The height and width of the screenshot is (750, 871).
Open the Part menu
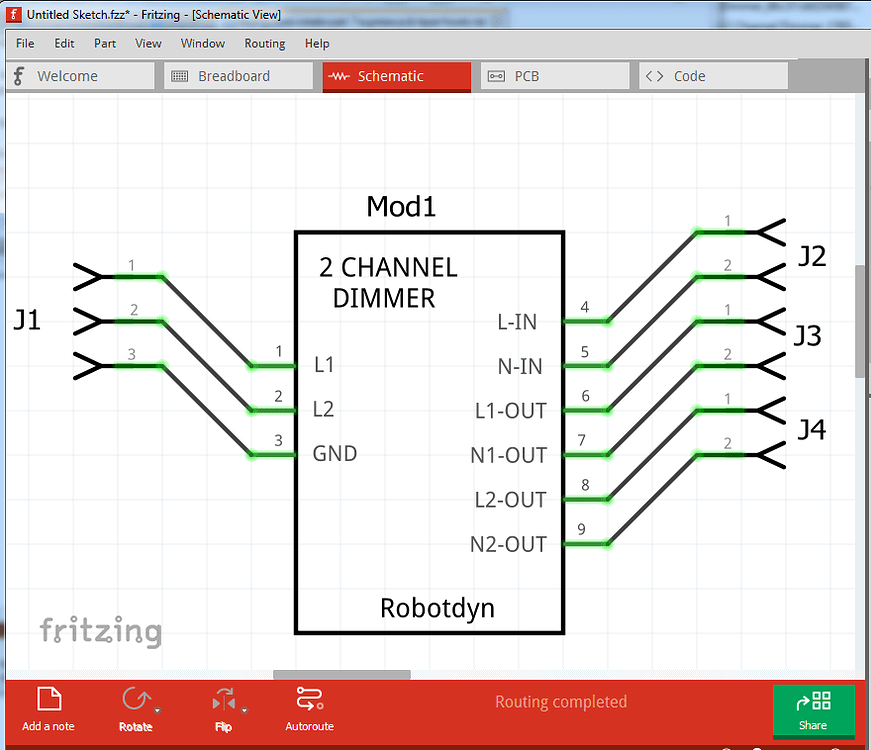[104, 43]
